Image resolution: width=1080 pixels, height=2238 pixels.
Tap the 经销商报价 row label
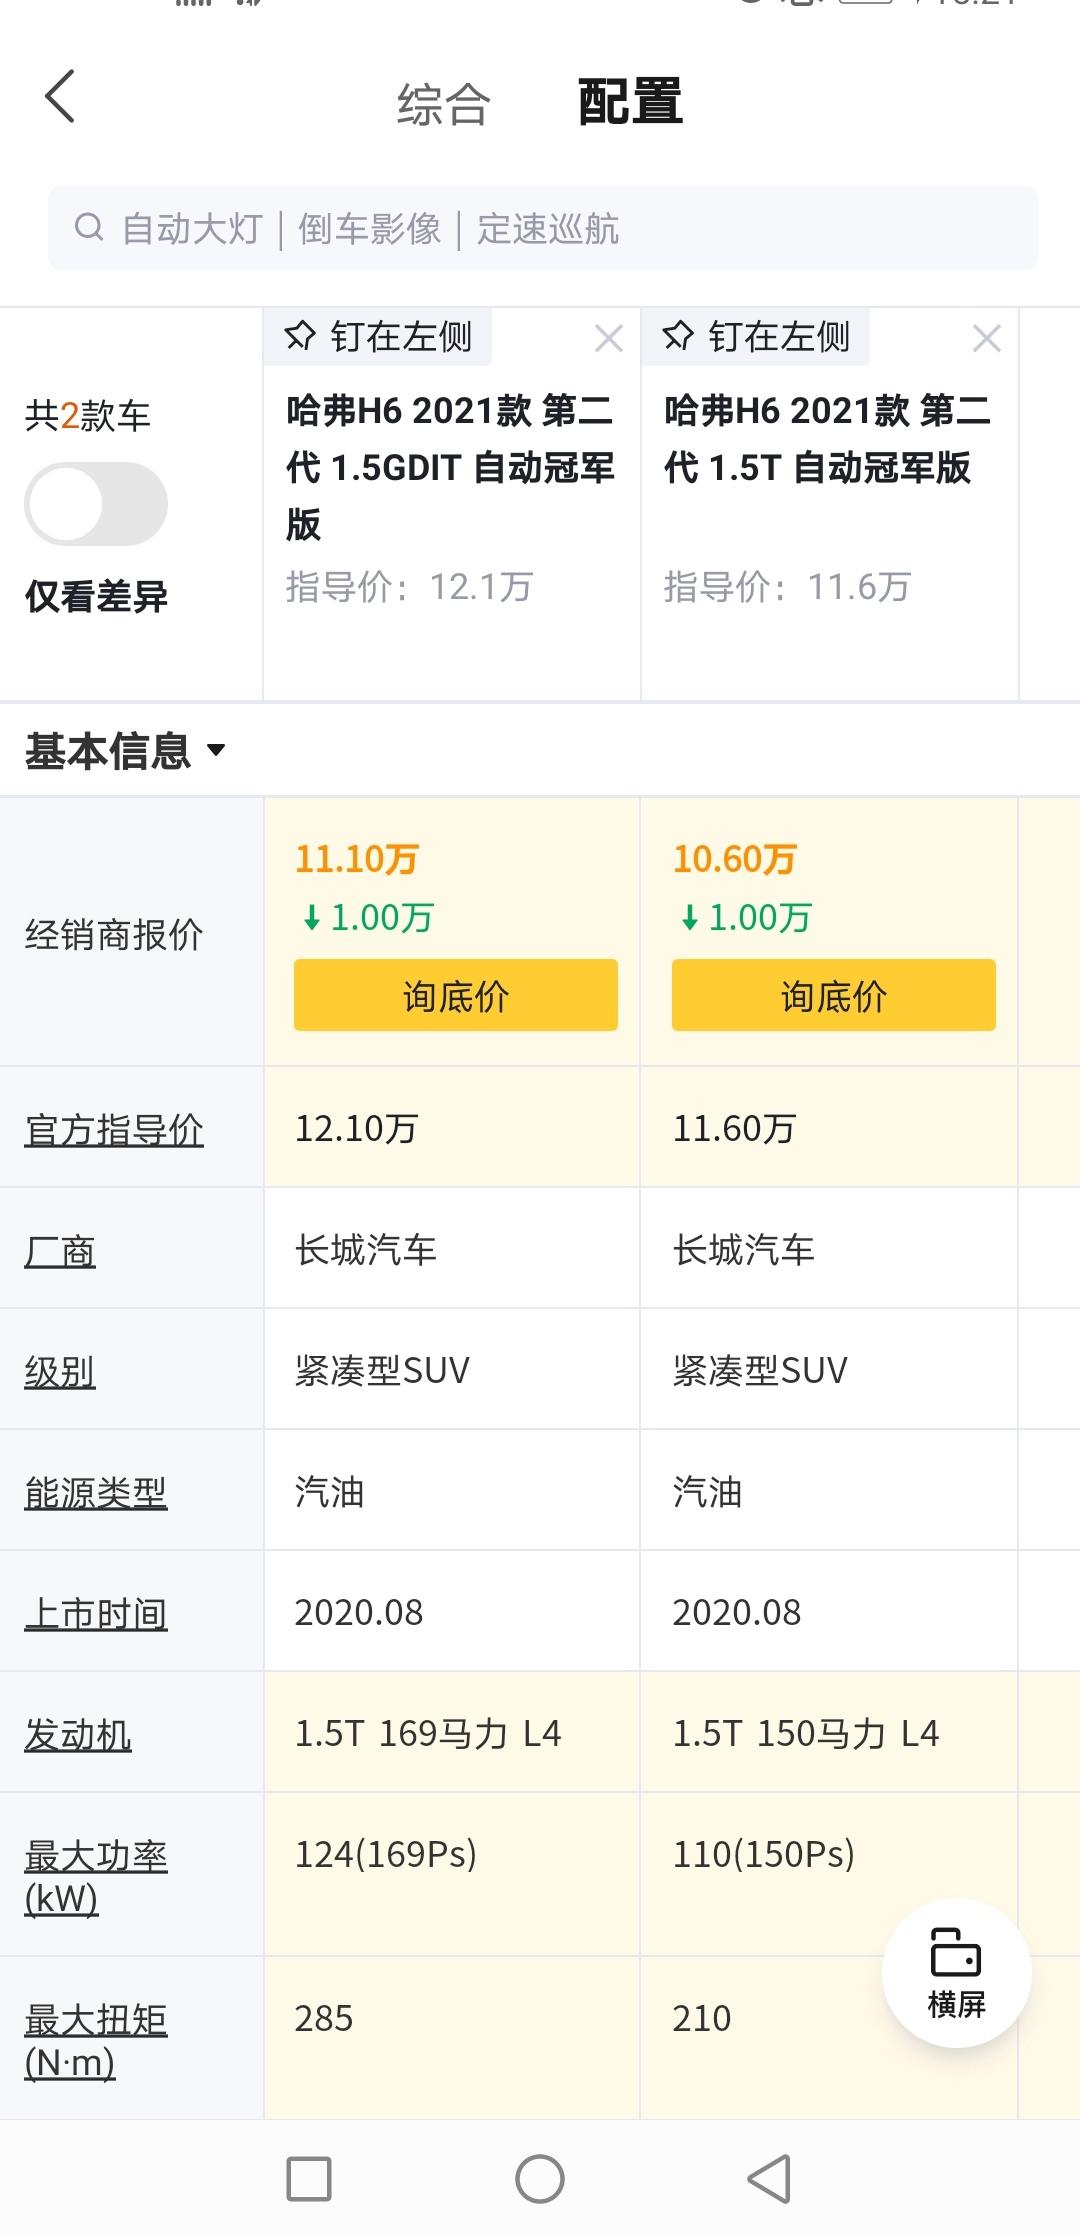coord(114,934)
